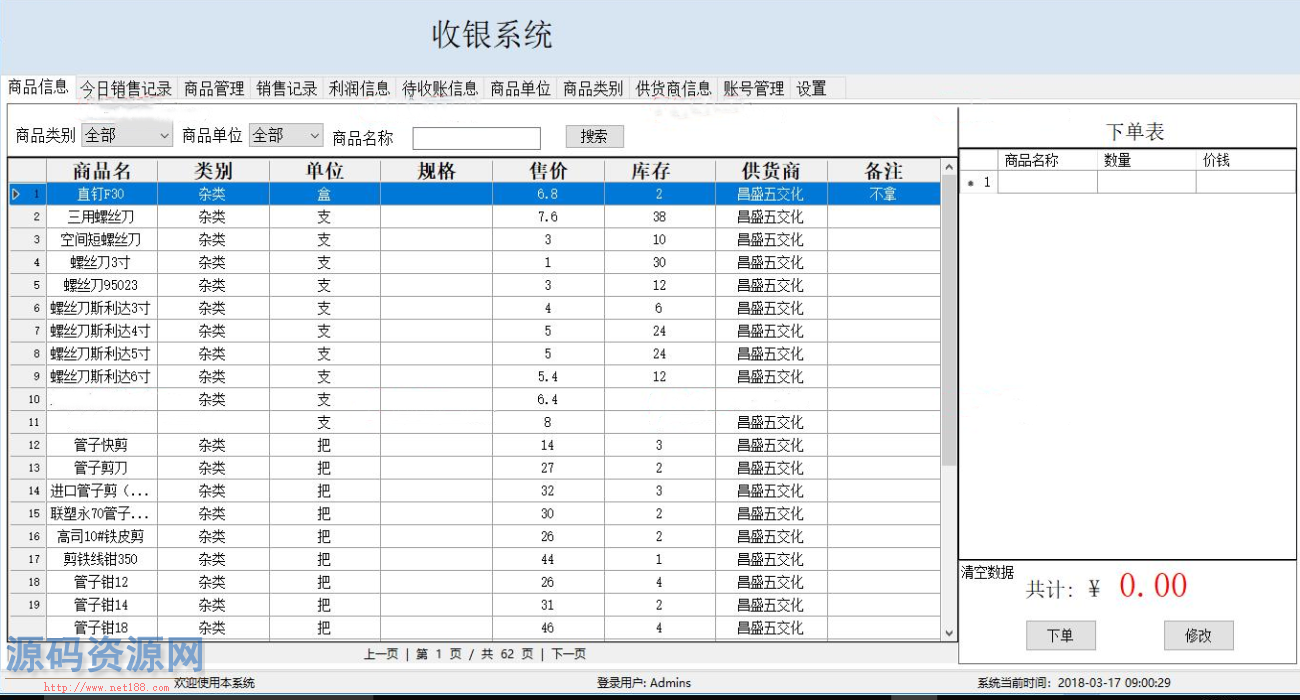Switch to the 今日销售记录 tab

(x=126, y=88)
